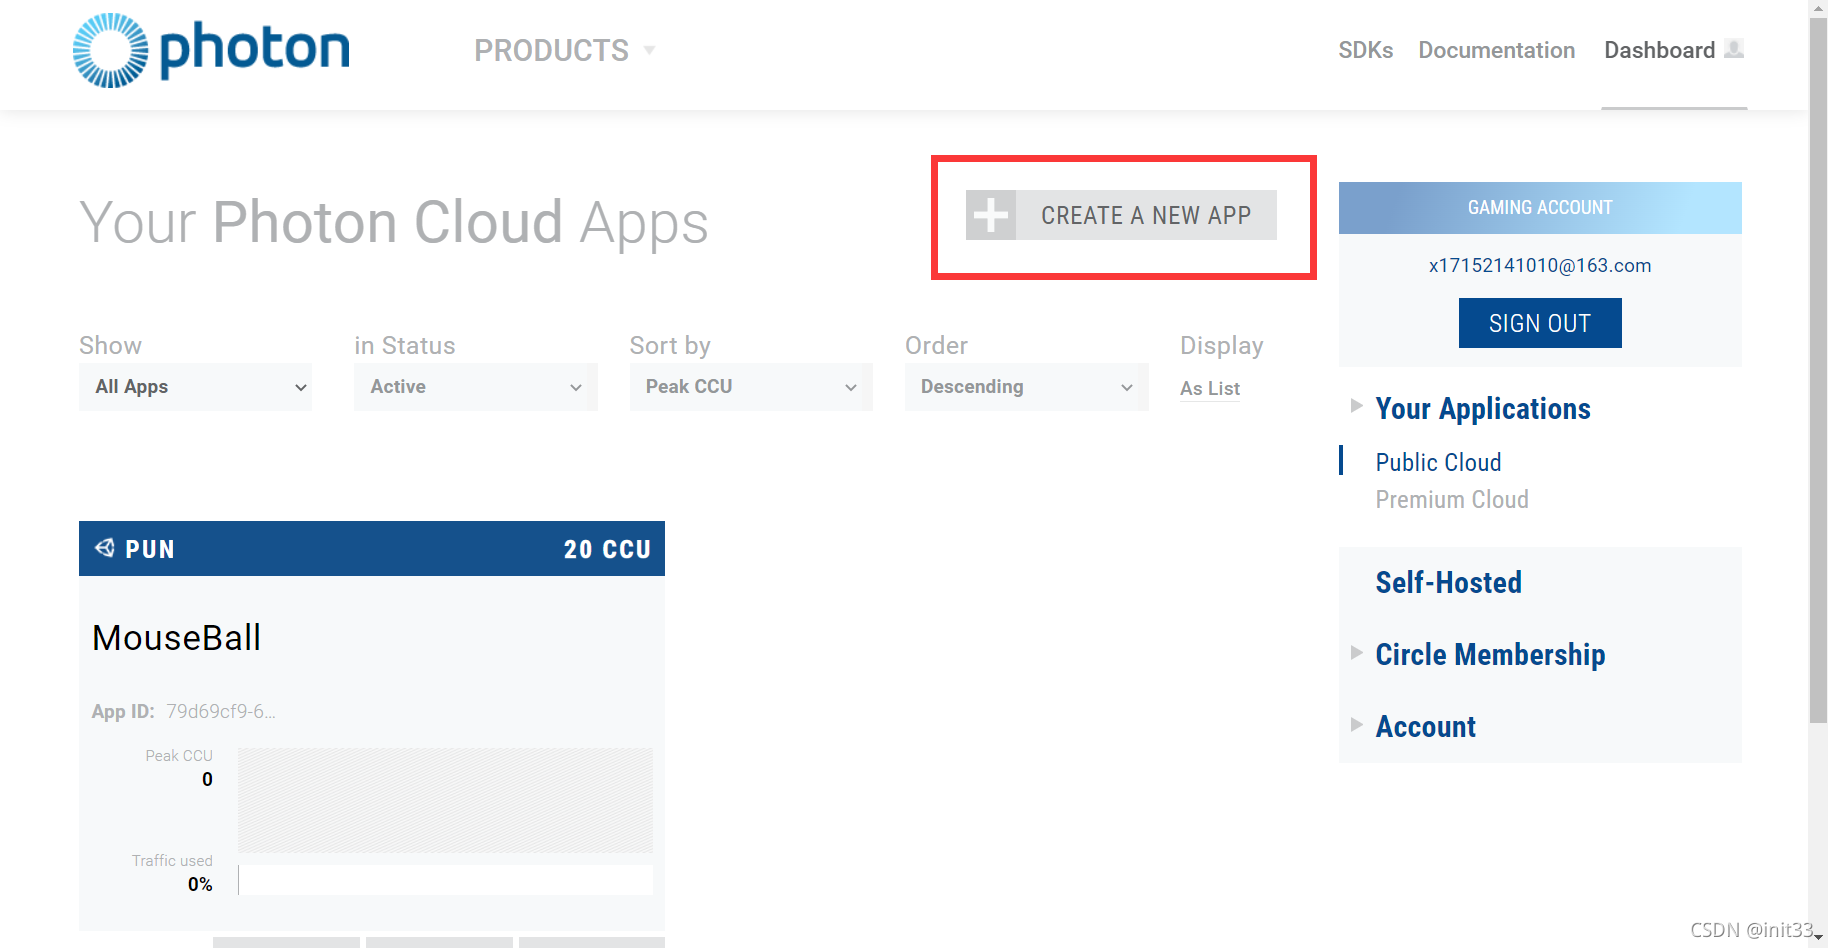This screenshot has width=1828, height=948.
Task: Click the MouseBall app name
Action: (x=177, y=637)
